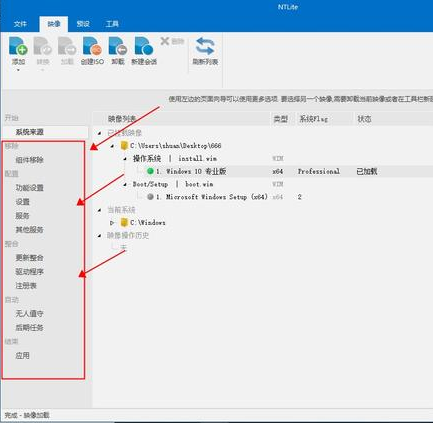Image resolution: width=433 pixels, height=423 pixels.
Task: Open the 功能设置 sidebar page
Action: [x=30, y=188]
